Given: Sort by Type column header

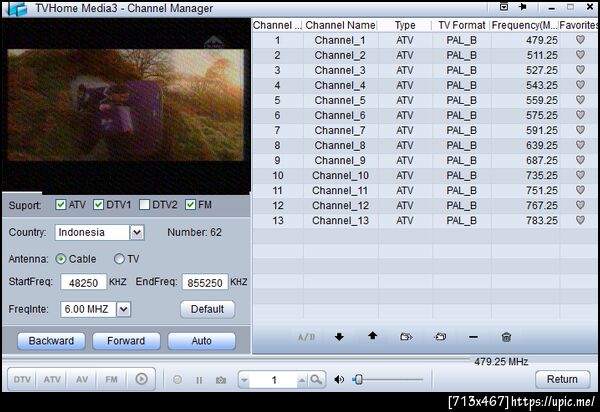Looking at the screenshot, I should tap(405, 25).
